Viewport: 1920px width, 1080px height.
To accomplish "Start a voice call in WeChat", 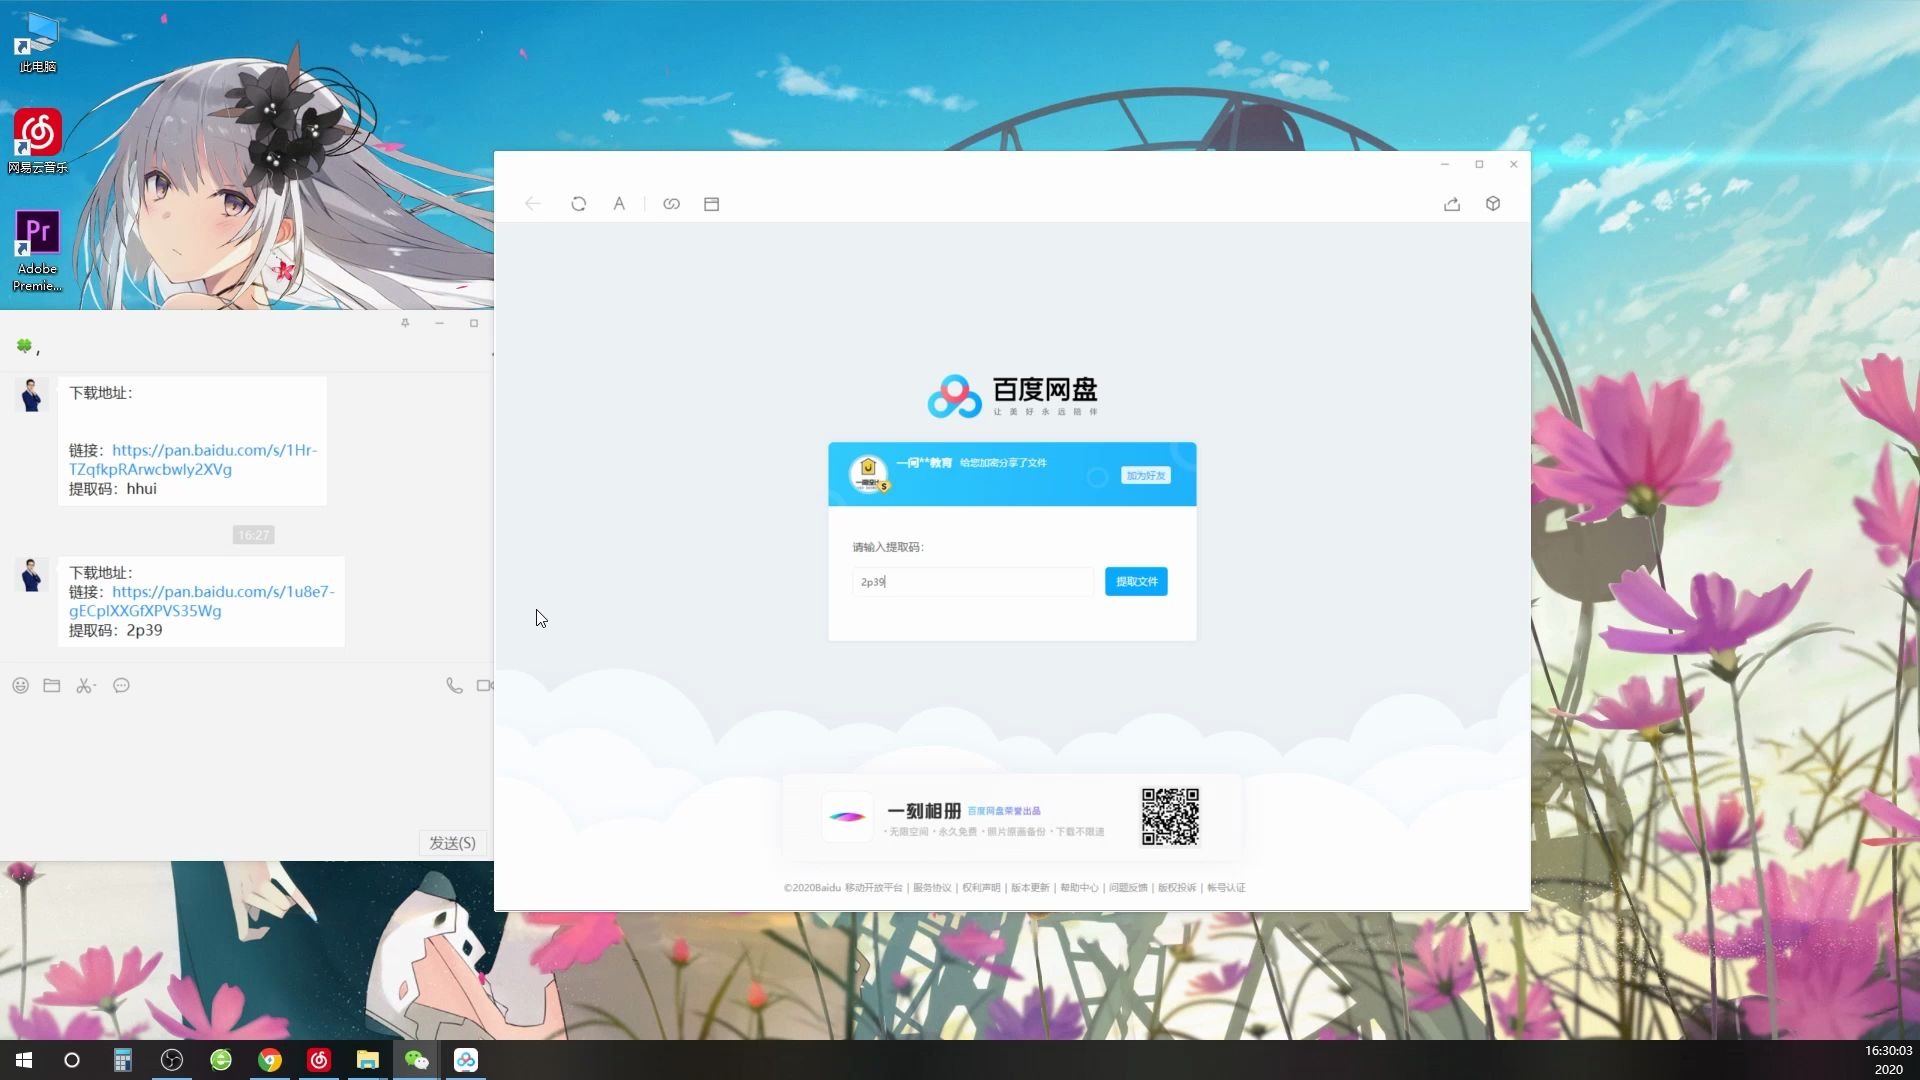I will 454,685.
